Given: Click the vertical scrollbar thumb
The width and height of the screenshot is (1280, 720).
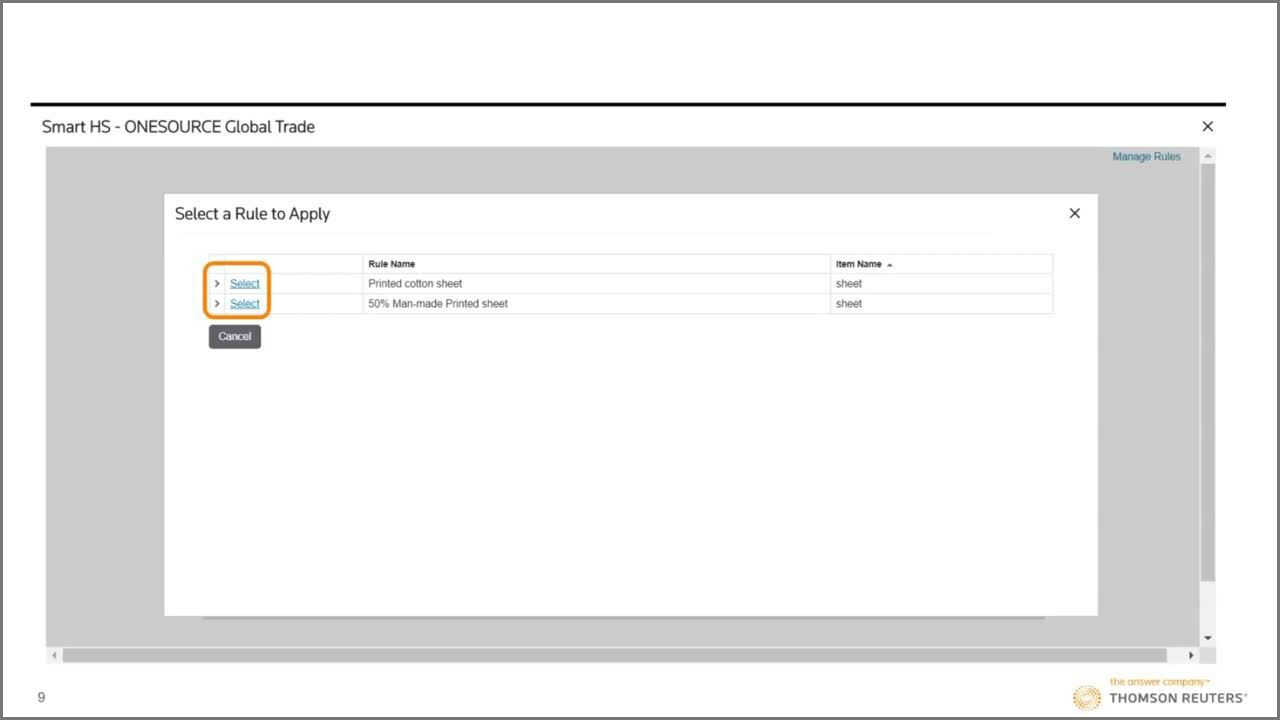Looking at the screenshot, I should [1208, 370].
